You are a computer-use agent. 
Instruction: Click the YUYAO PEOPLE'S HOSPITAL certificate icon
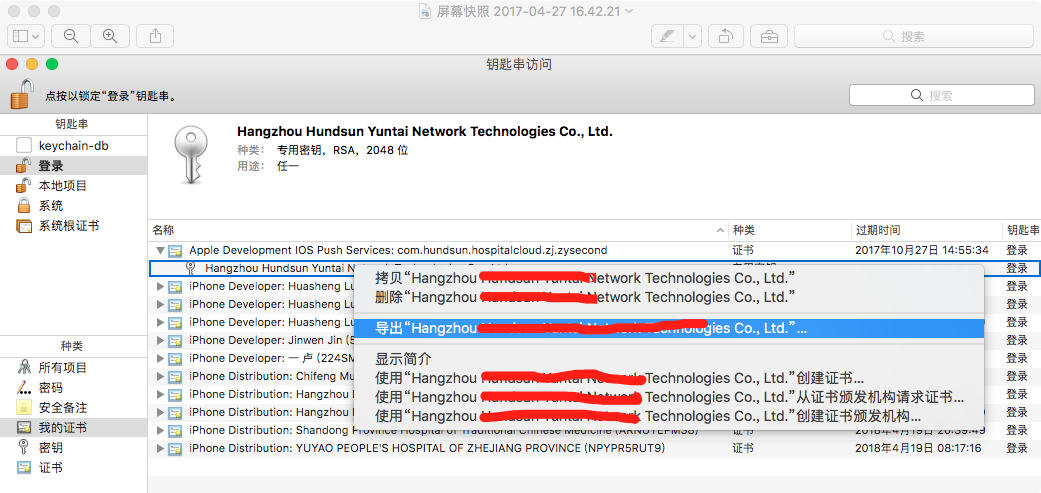click(175, 449)
